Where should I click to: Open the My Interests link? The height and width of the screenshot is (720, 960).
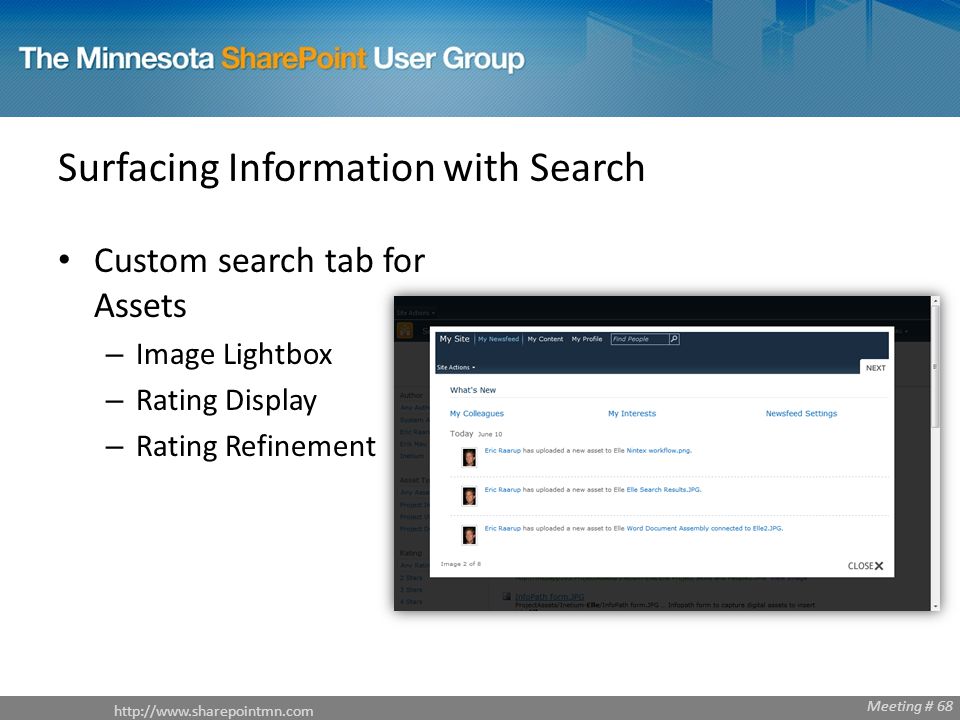632,413
